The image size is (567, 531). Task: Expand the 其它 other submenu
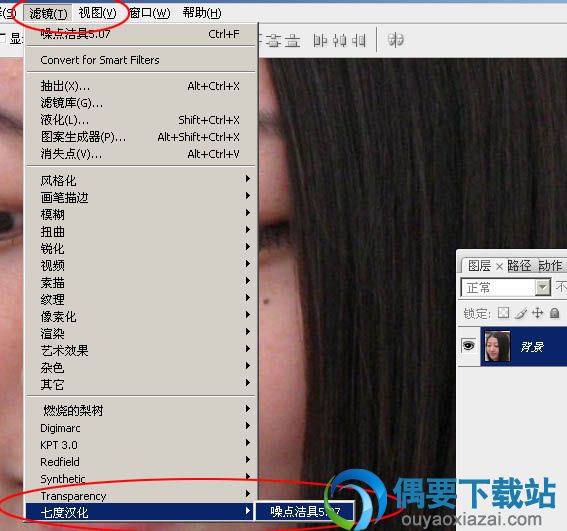tap(141, 384)
